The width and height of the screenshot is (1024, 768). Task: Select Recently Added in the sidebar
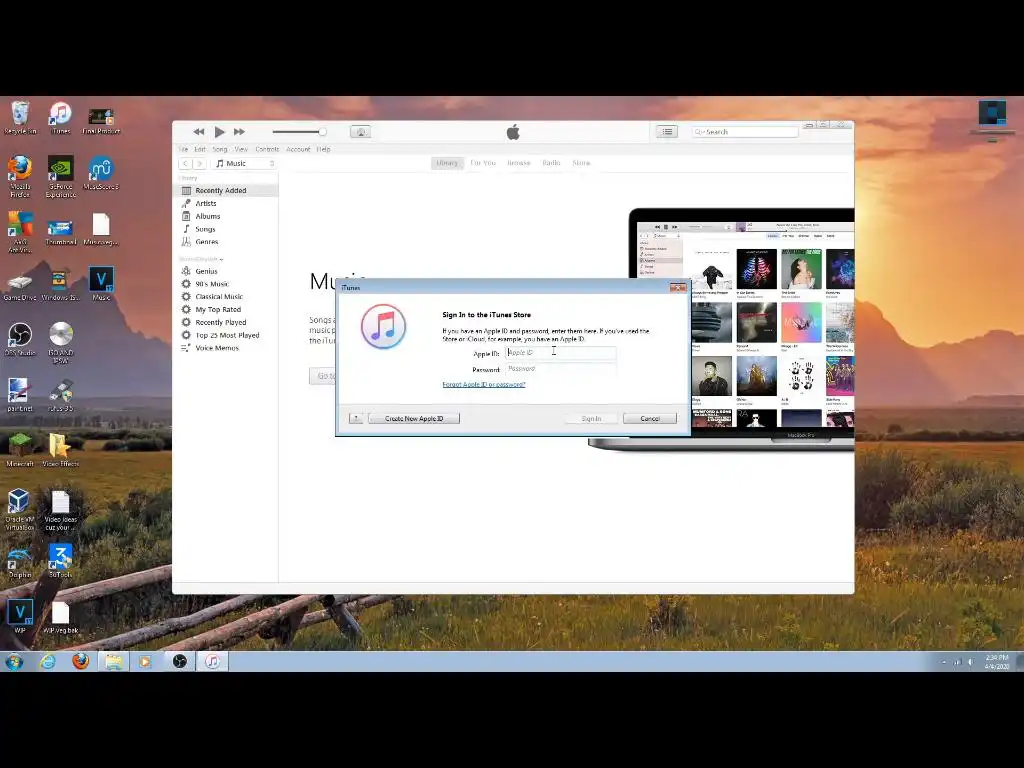click(227, 191)
